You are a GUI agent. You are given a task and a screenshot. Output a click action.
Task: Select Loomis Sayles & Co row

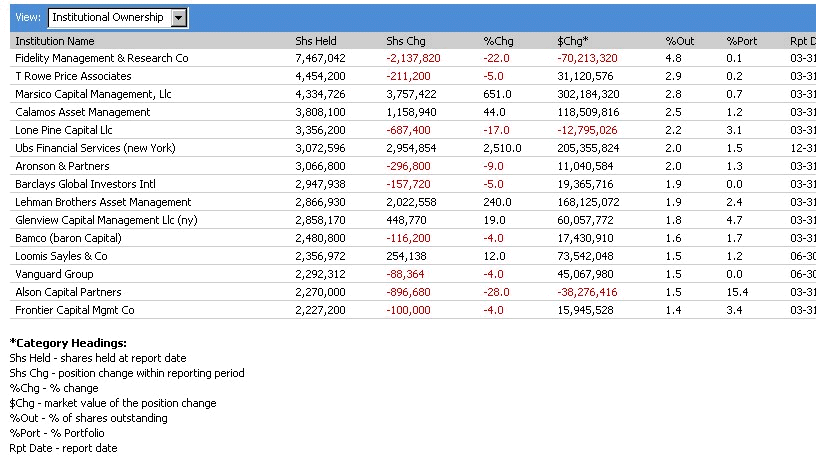[x=413, y=256]
